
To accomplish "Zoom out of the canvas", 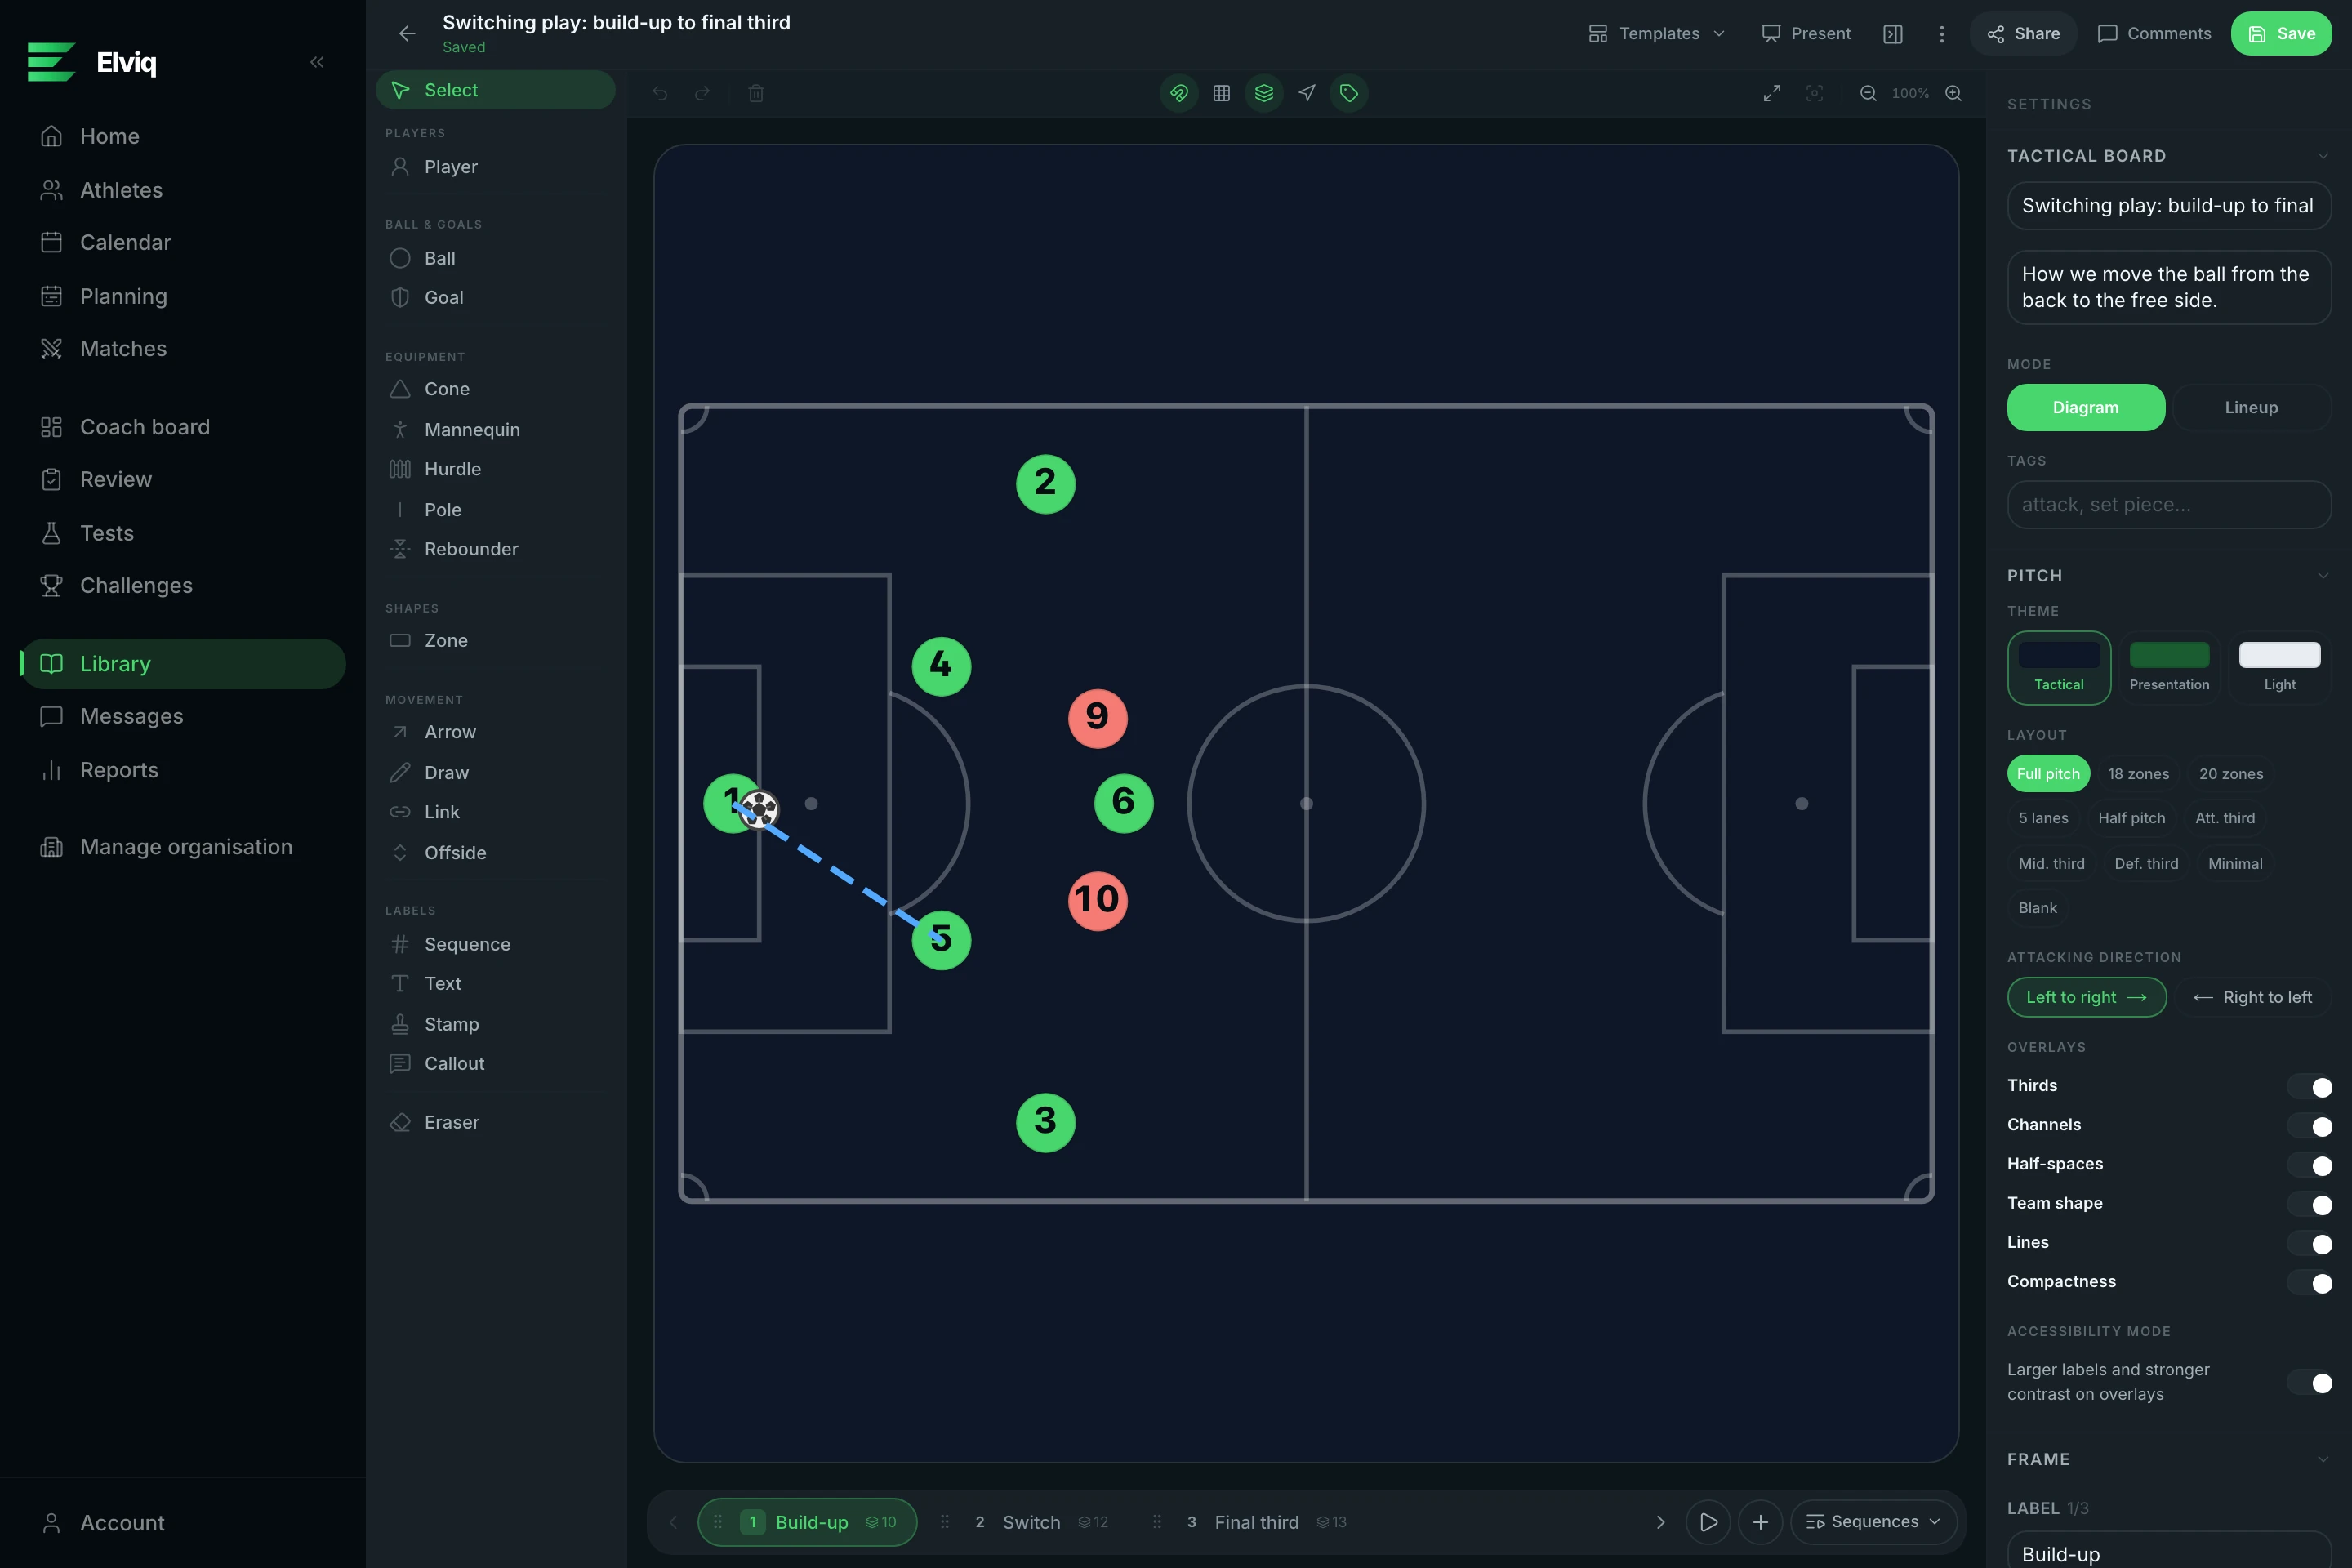I will click(x=1868, y=93).
